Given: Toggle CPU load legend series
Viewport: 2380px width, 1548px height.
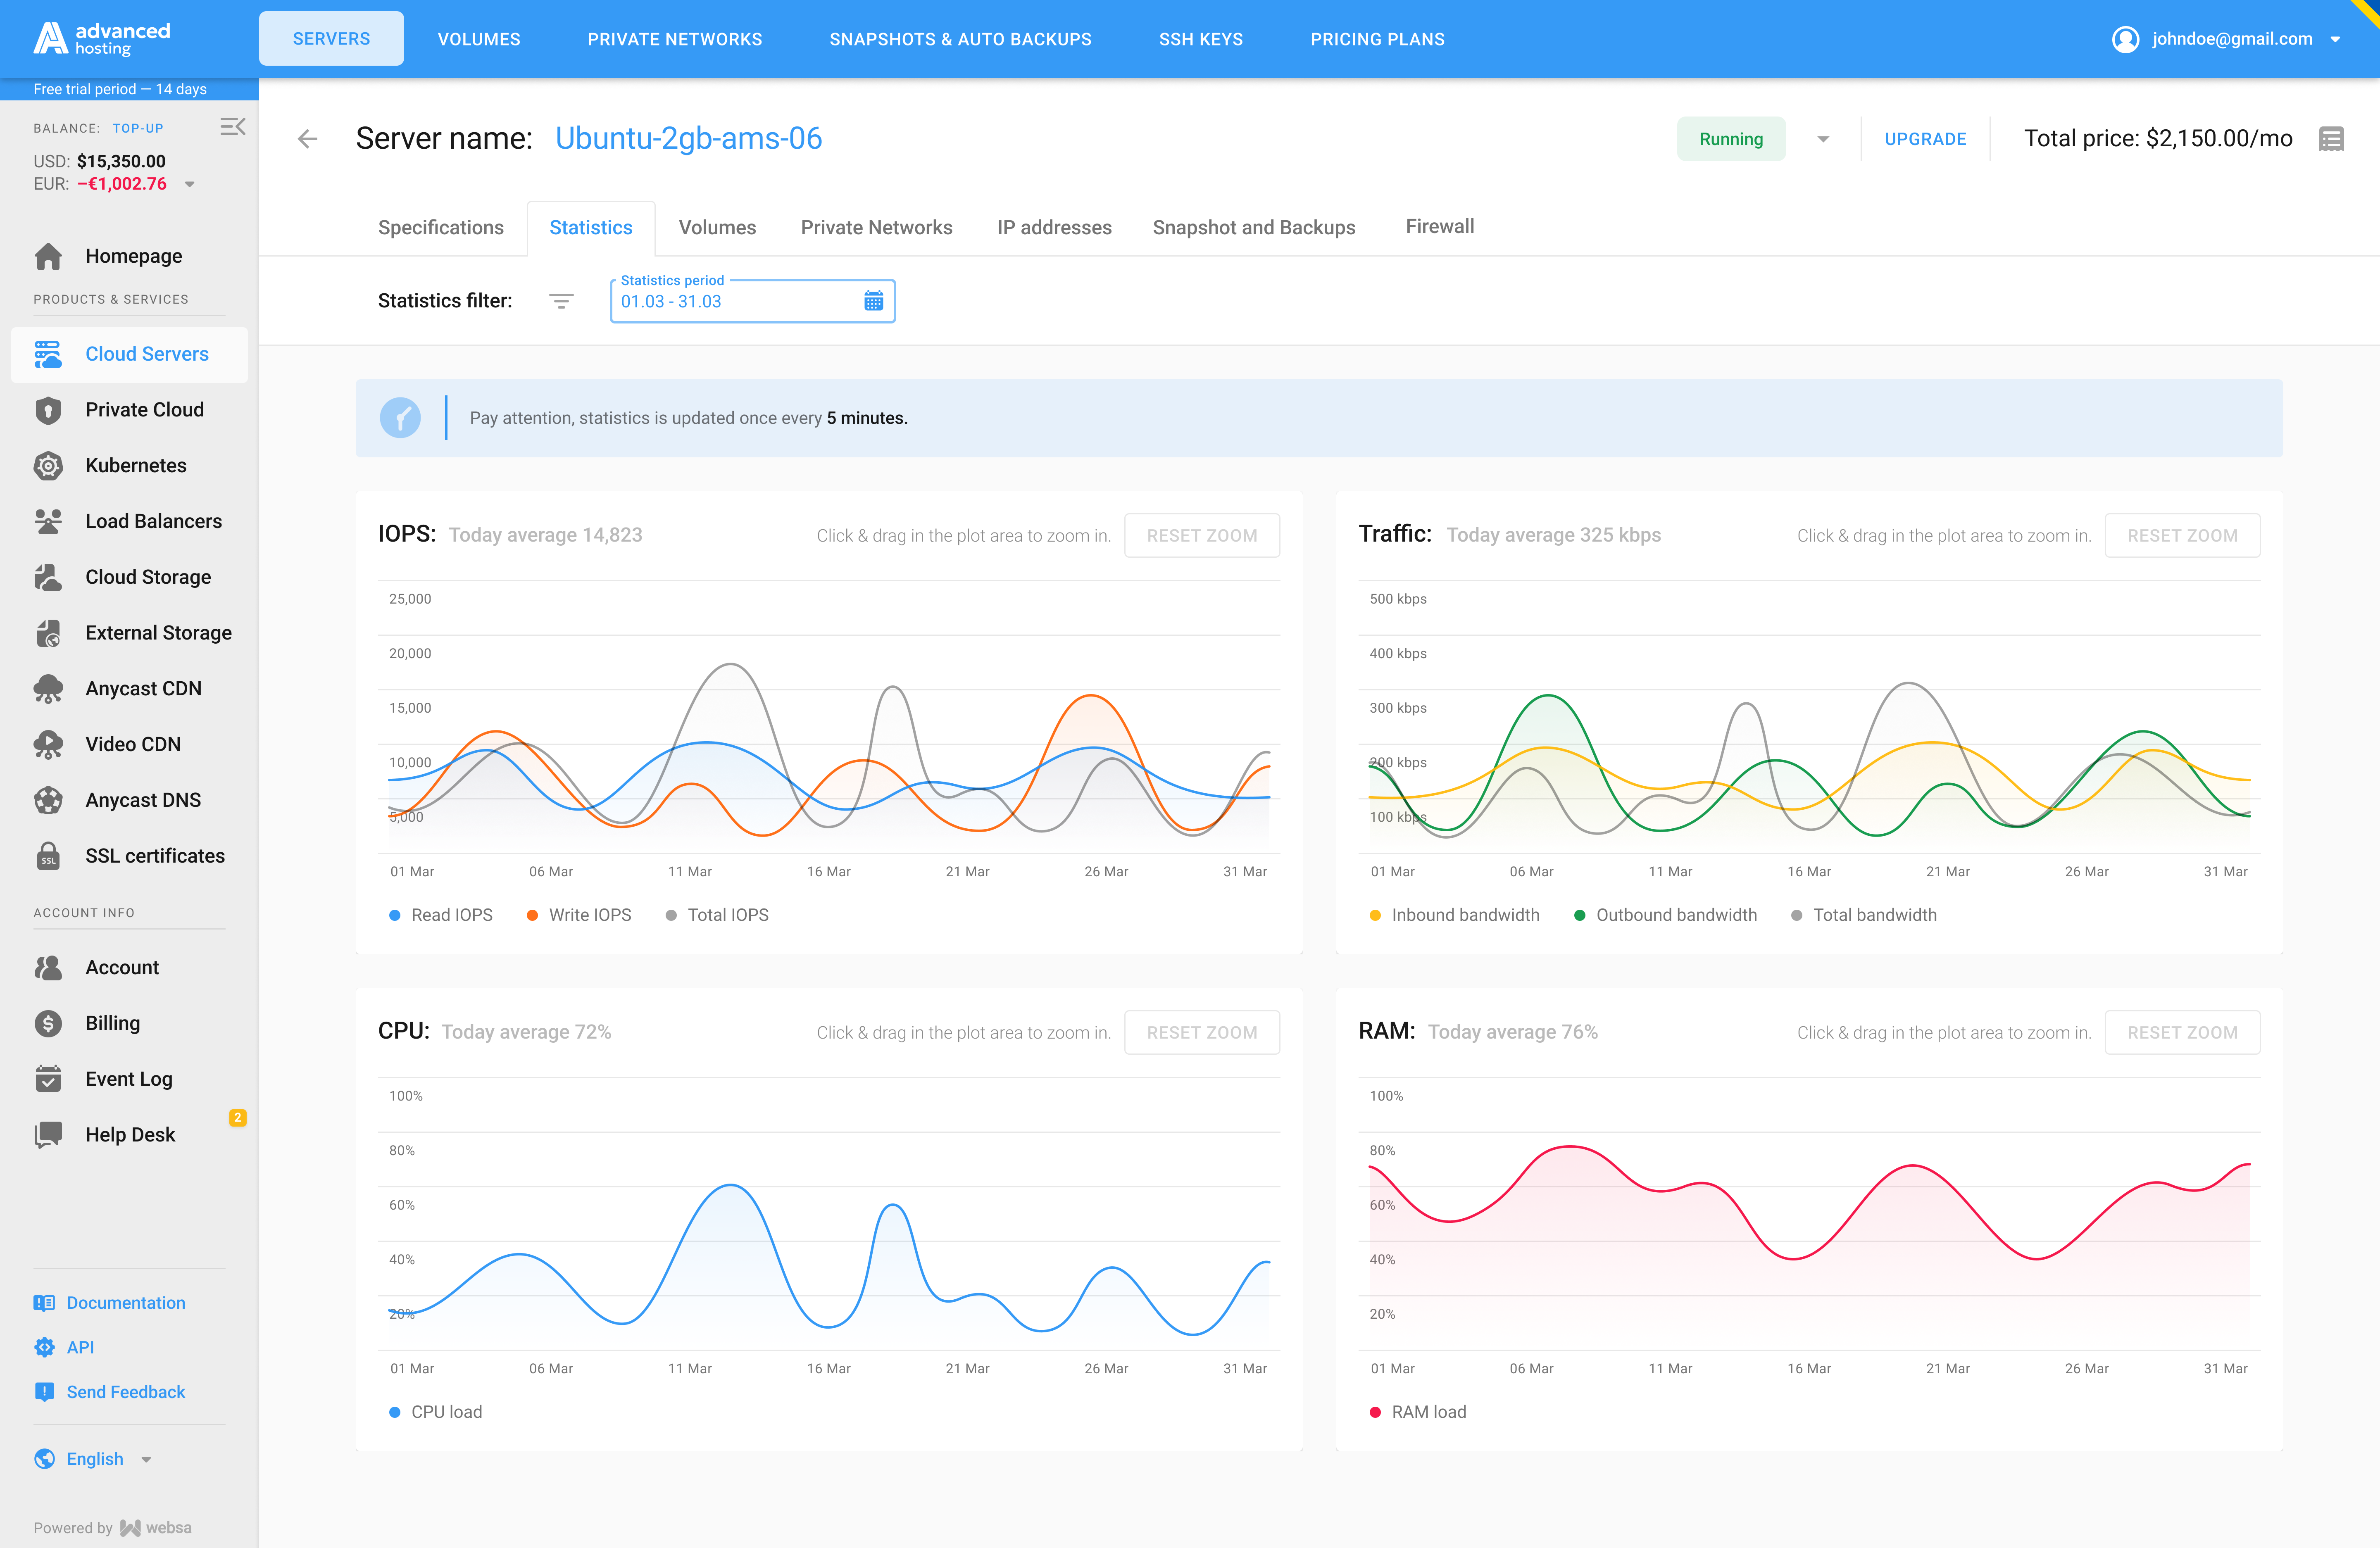Looking at the screenshot, I should (436, 1412).
